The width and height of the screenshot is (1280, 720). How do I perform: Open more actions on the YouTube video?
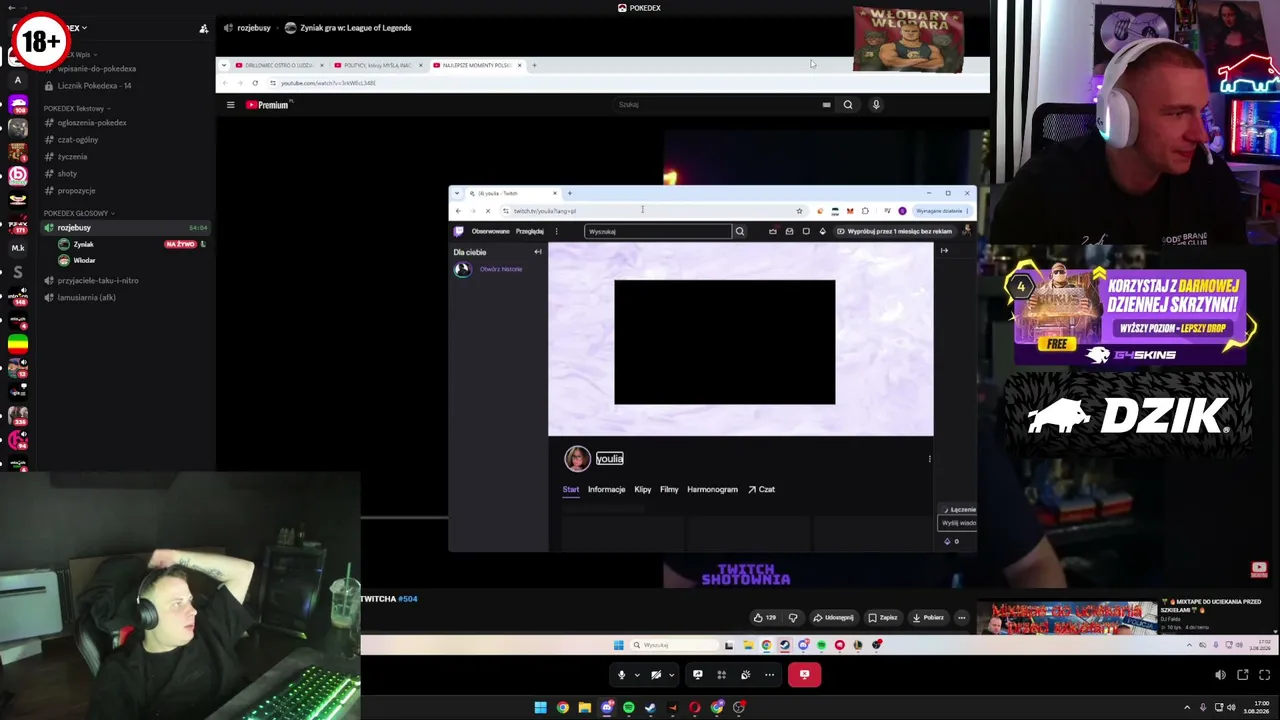coord(962,617)
